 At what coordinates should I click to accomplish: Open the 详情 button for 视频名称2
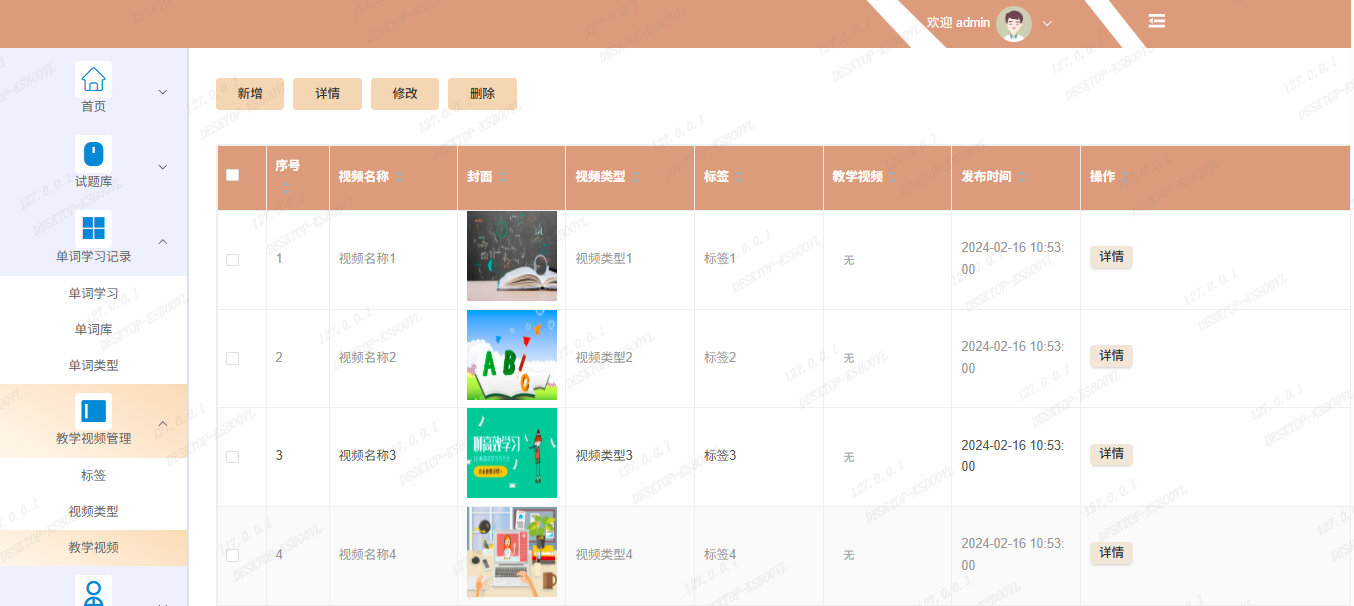pos(1111,356)
